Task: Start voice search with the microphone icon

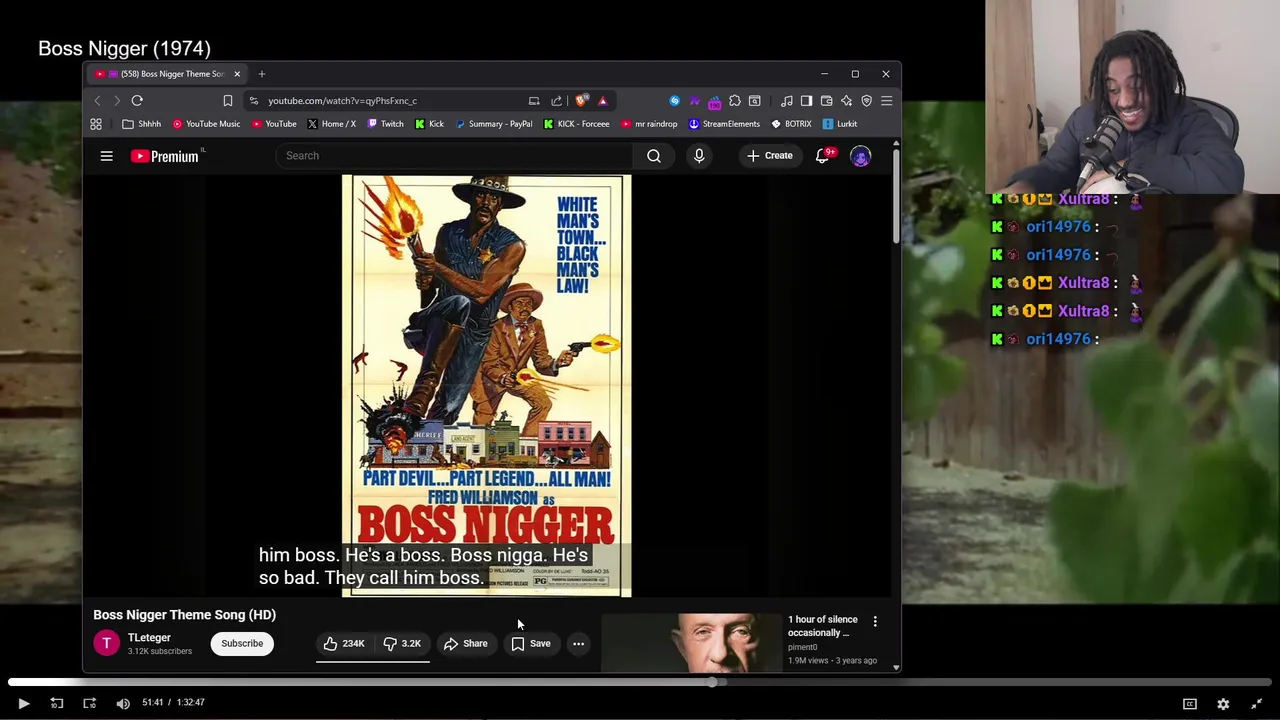Action: click(699, 156)
